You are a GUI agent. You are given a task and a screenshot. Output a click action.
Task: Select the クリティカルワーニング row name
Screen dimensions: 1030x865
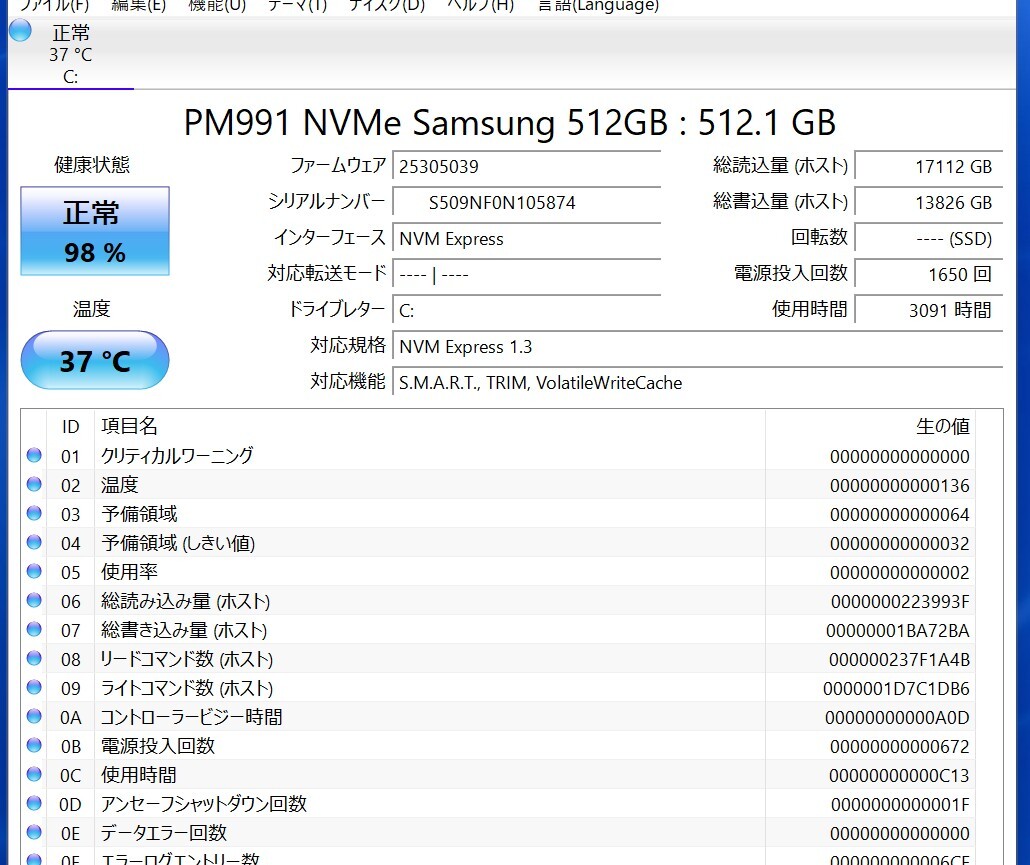click(177, 455)
